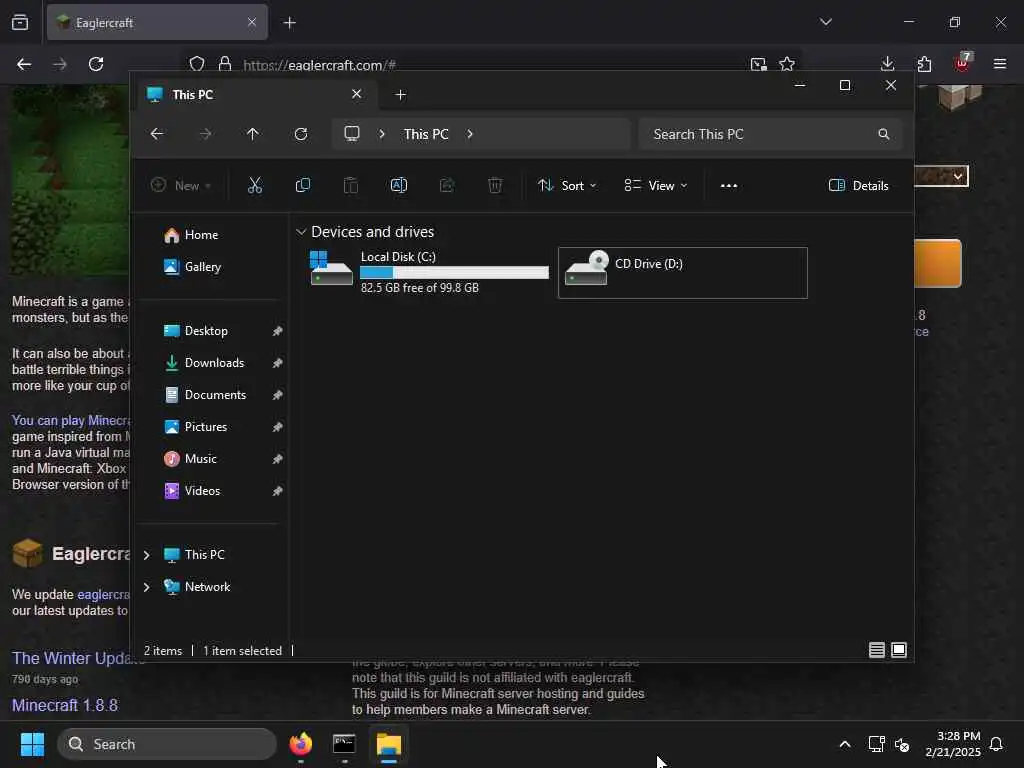
Task: Click the Delete trash icon in toolbar
Action: 495,185
